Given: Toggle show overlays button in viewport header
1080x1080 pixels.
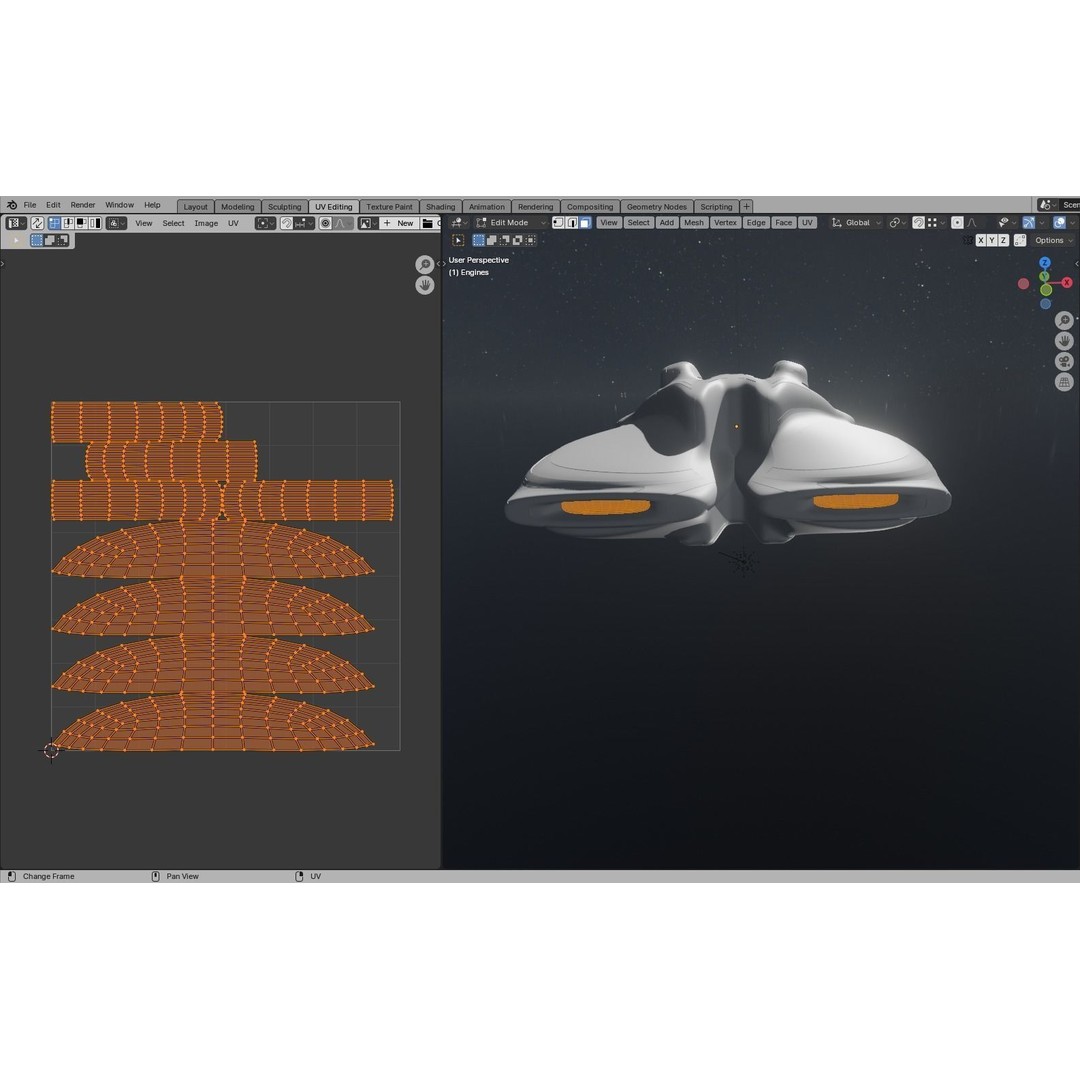Looking at the screenshot, I should 1059,222.
